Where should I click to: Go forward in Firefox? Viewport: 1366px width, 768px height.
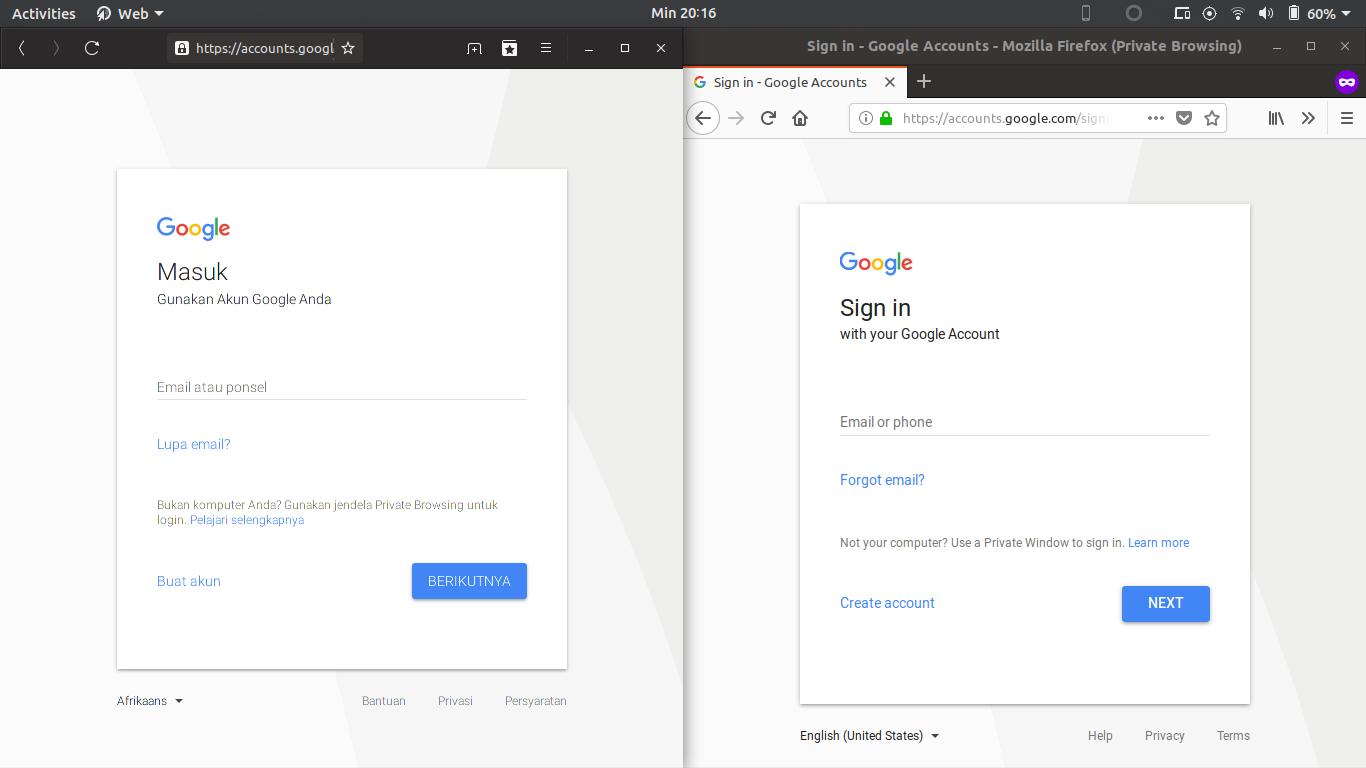(x=736, y=118)
